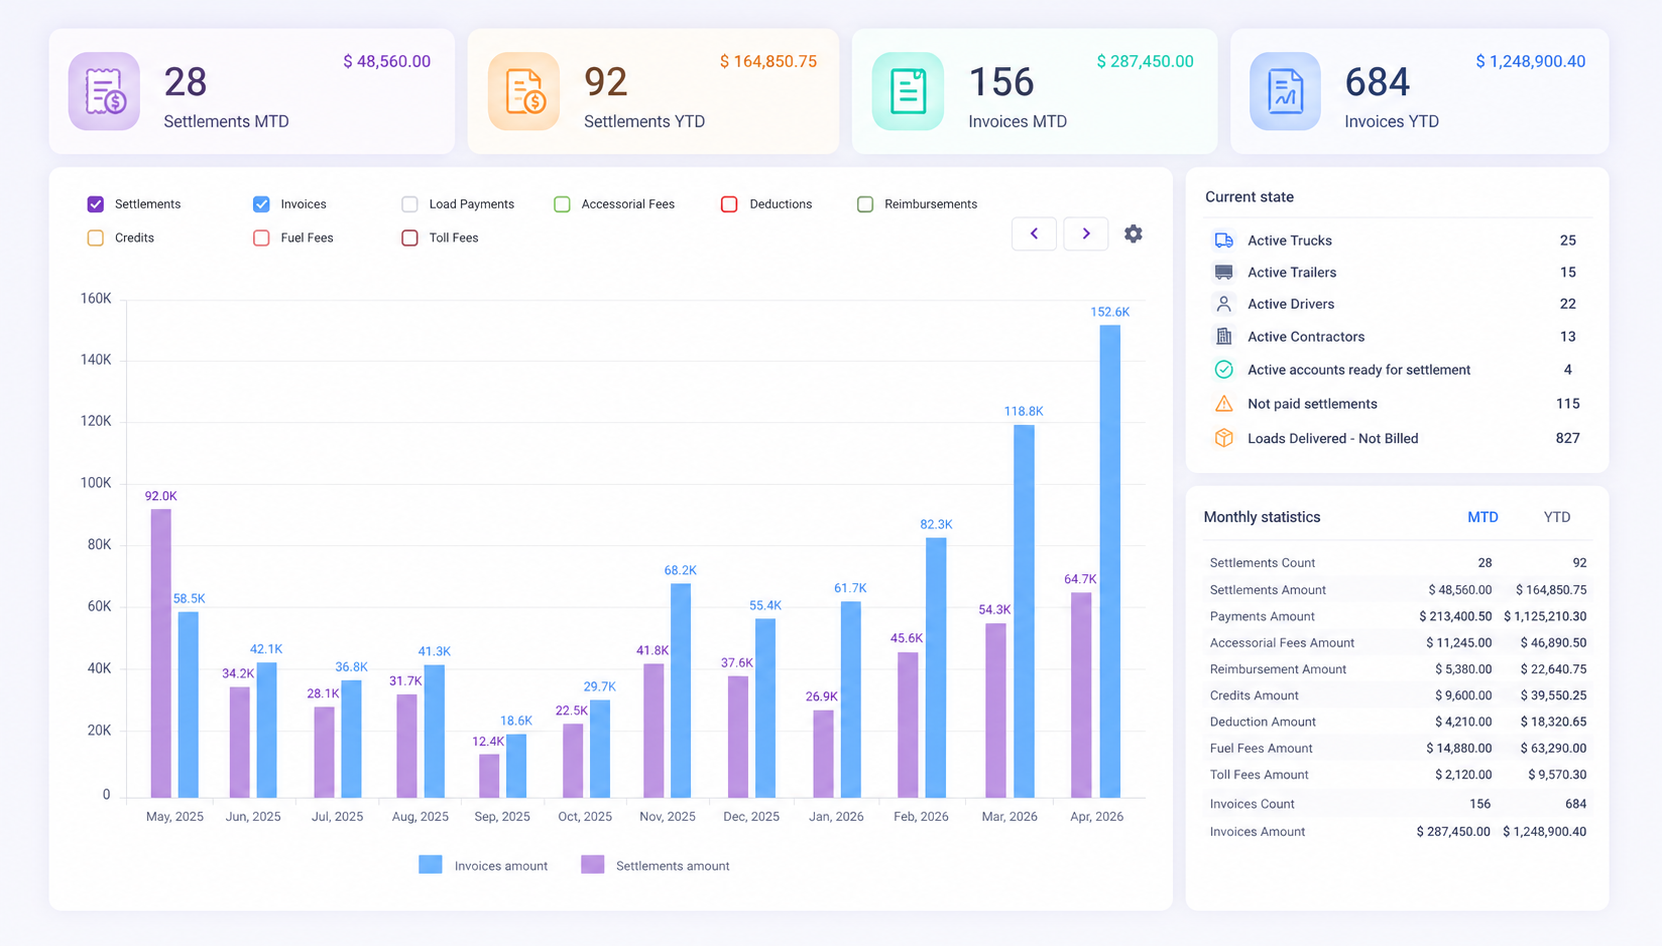The height and width of the screenshot is (946, 1662).
Task: Click the Active Trailers trailer icon
Action: pyautogui.click(x=1224, y=272)
